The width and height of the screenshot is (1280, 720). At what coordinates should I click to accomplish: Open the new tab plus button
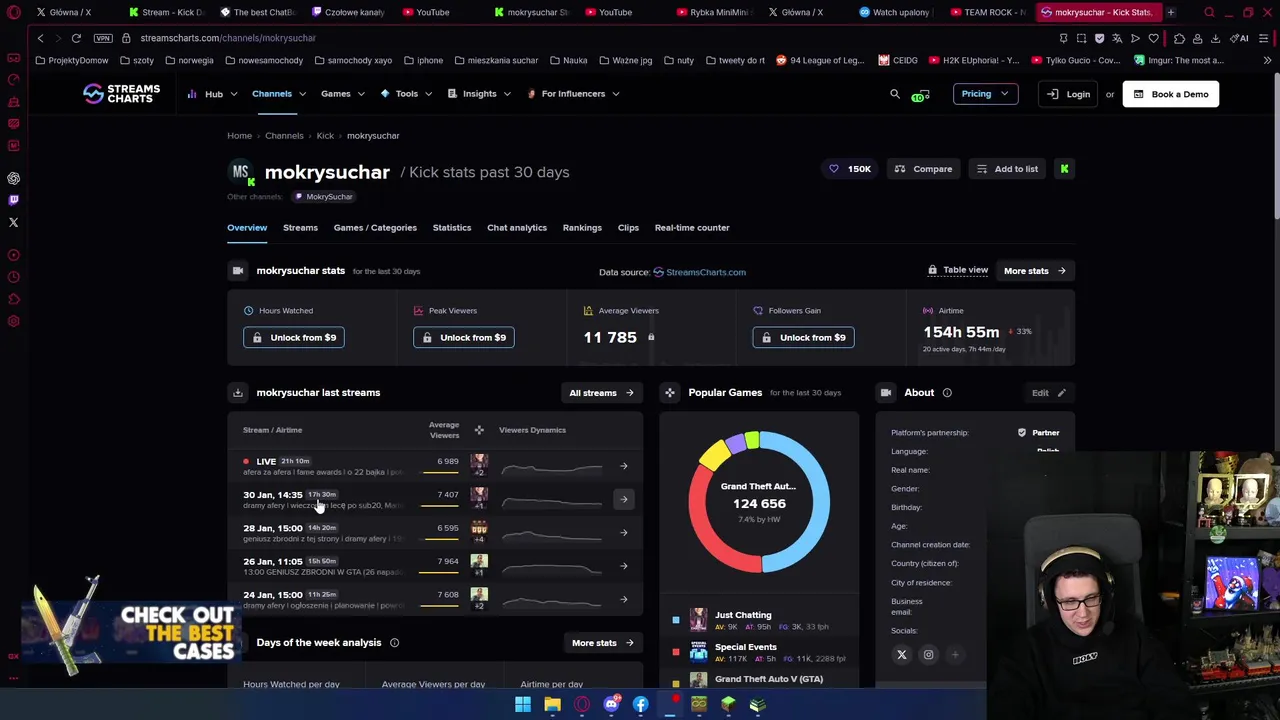coord(1170,12)
